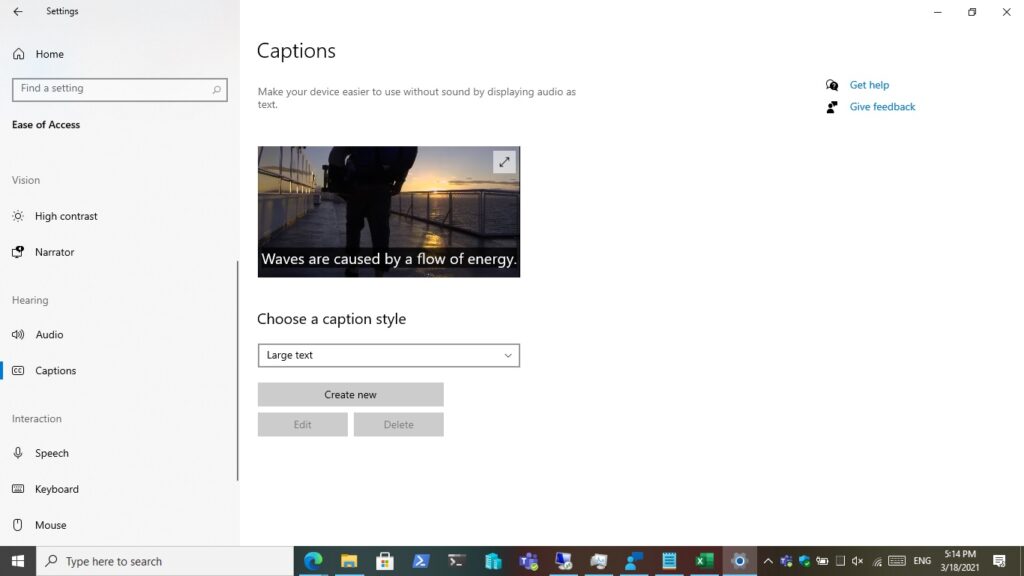Go to Home at the top of sidebar
The width and height of the screenshot is (1024, 576).
(43, 53)
